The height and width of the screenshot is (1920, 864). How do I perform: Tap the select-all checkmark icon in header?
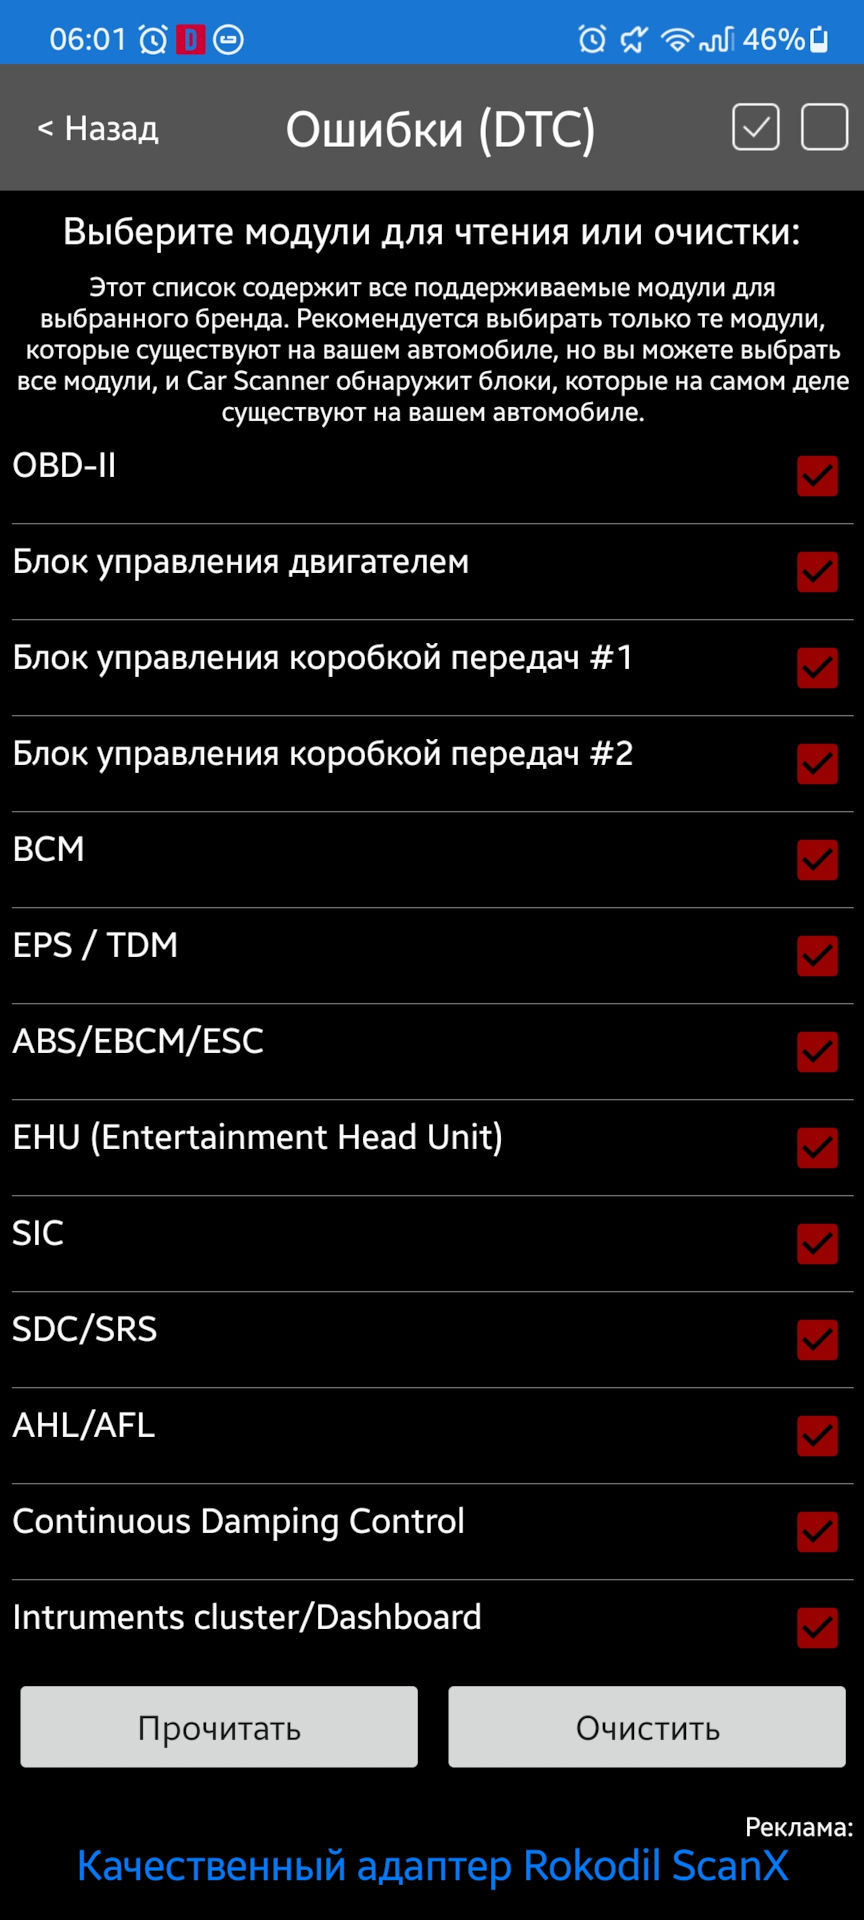[757, 126]
